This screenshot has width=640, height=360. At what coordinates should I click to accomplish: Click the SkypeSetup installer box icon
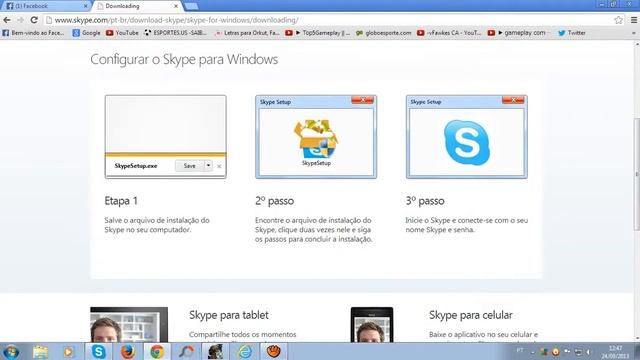(x=316, y=139)
